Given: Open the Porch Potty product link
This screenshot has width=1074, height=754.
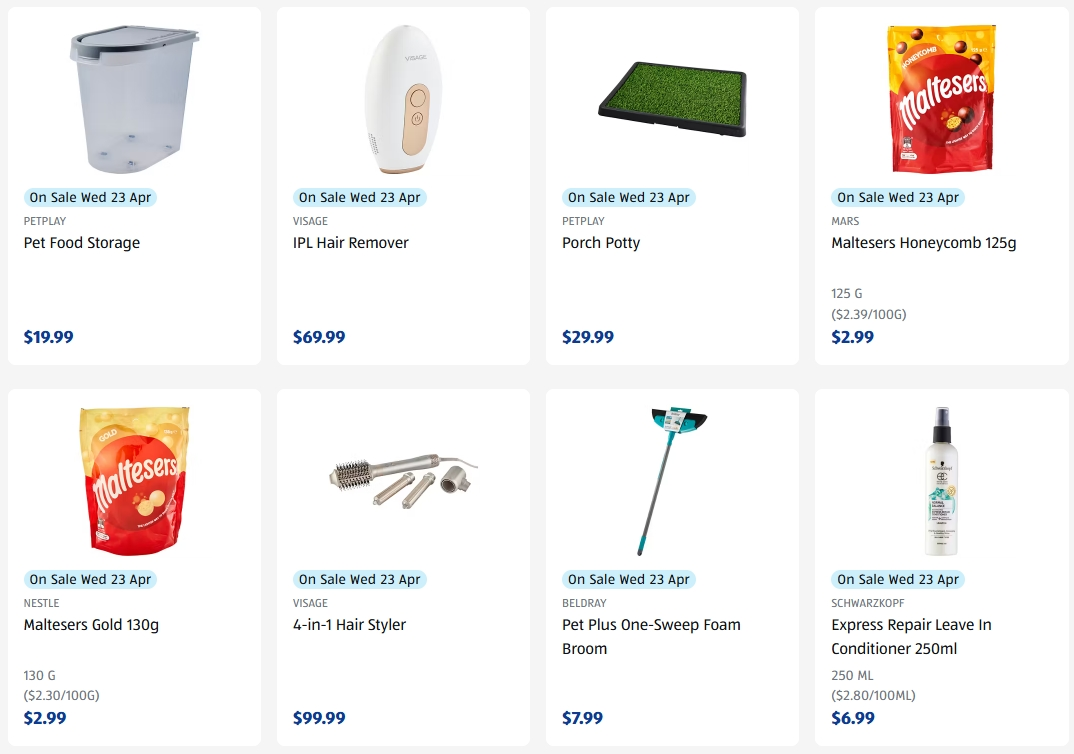Looking at the screenshot, I should 601,242.
